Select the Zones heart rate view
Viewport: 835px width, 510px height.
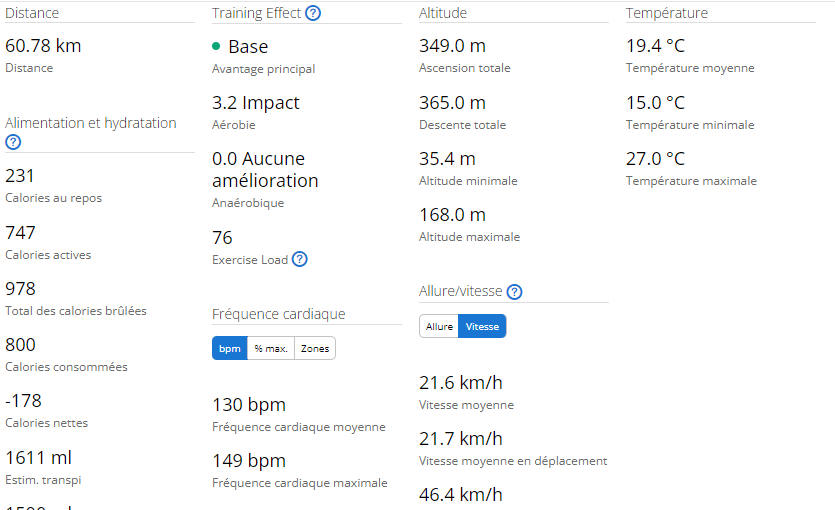point(315,348)
